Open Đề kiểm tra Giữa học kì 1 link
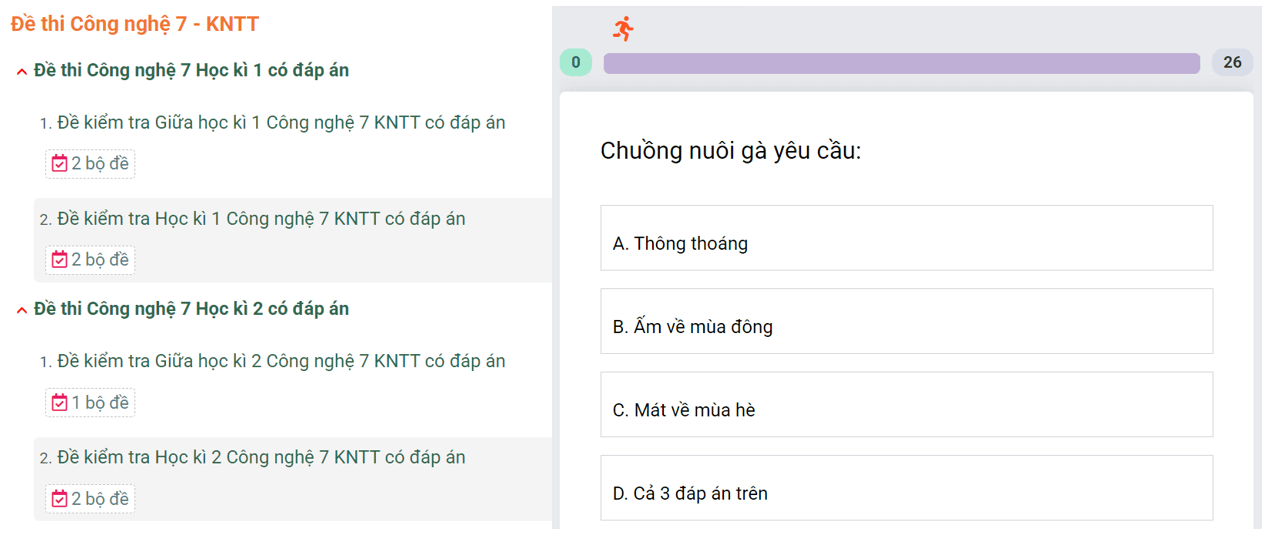1269x540 pixels. tap(280, 123)
